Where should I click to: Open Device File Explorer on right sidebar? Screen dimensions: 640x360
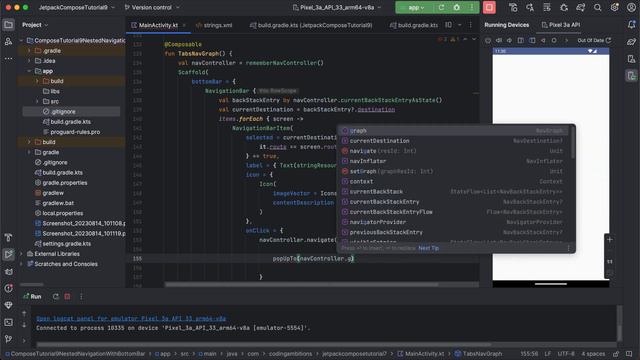[631, 59]
